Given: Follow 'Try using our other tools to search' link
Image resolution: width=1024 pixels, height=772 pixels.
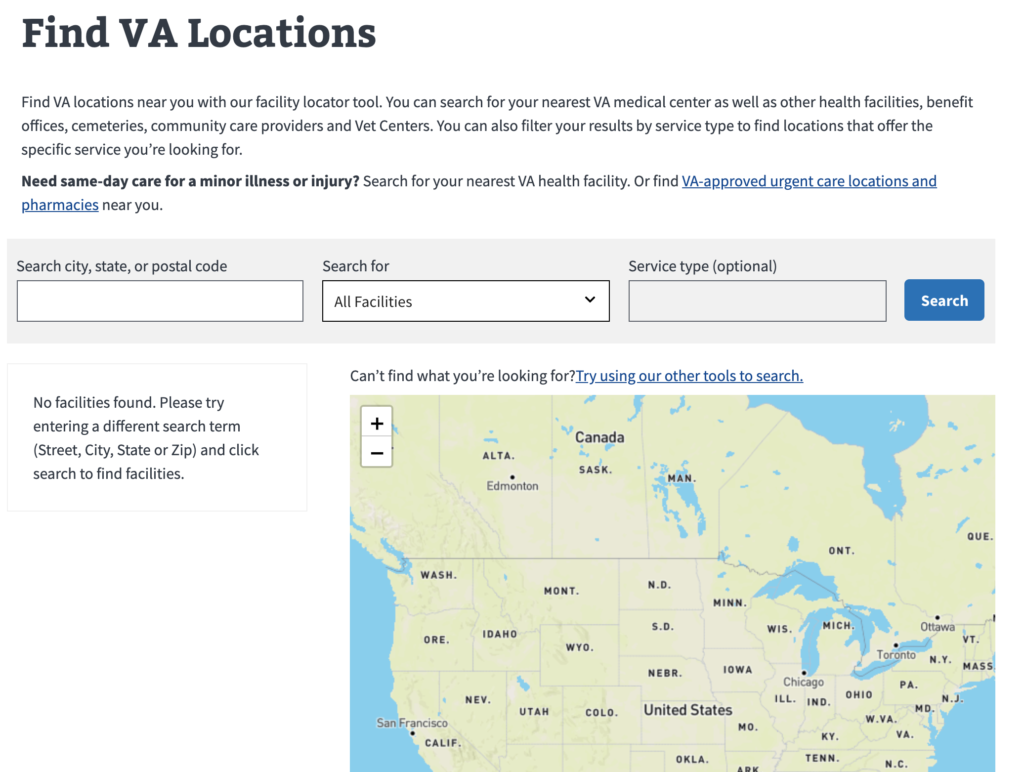Looking at the screenshot, I should tap(689, 376).
